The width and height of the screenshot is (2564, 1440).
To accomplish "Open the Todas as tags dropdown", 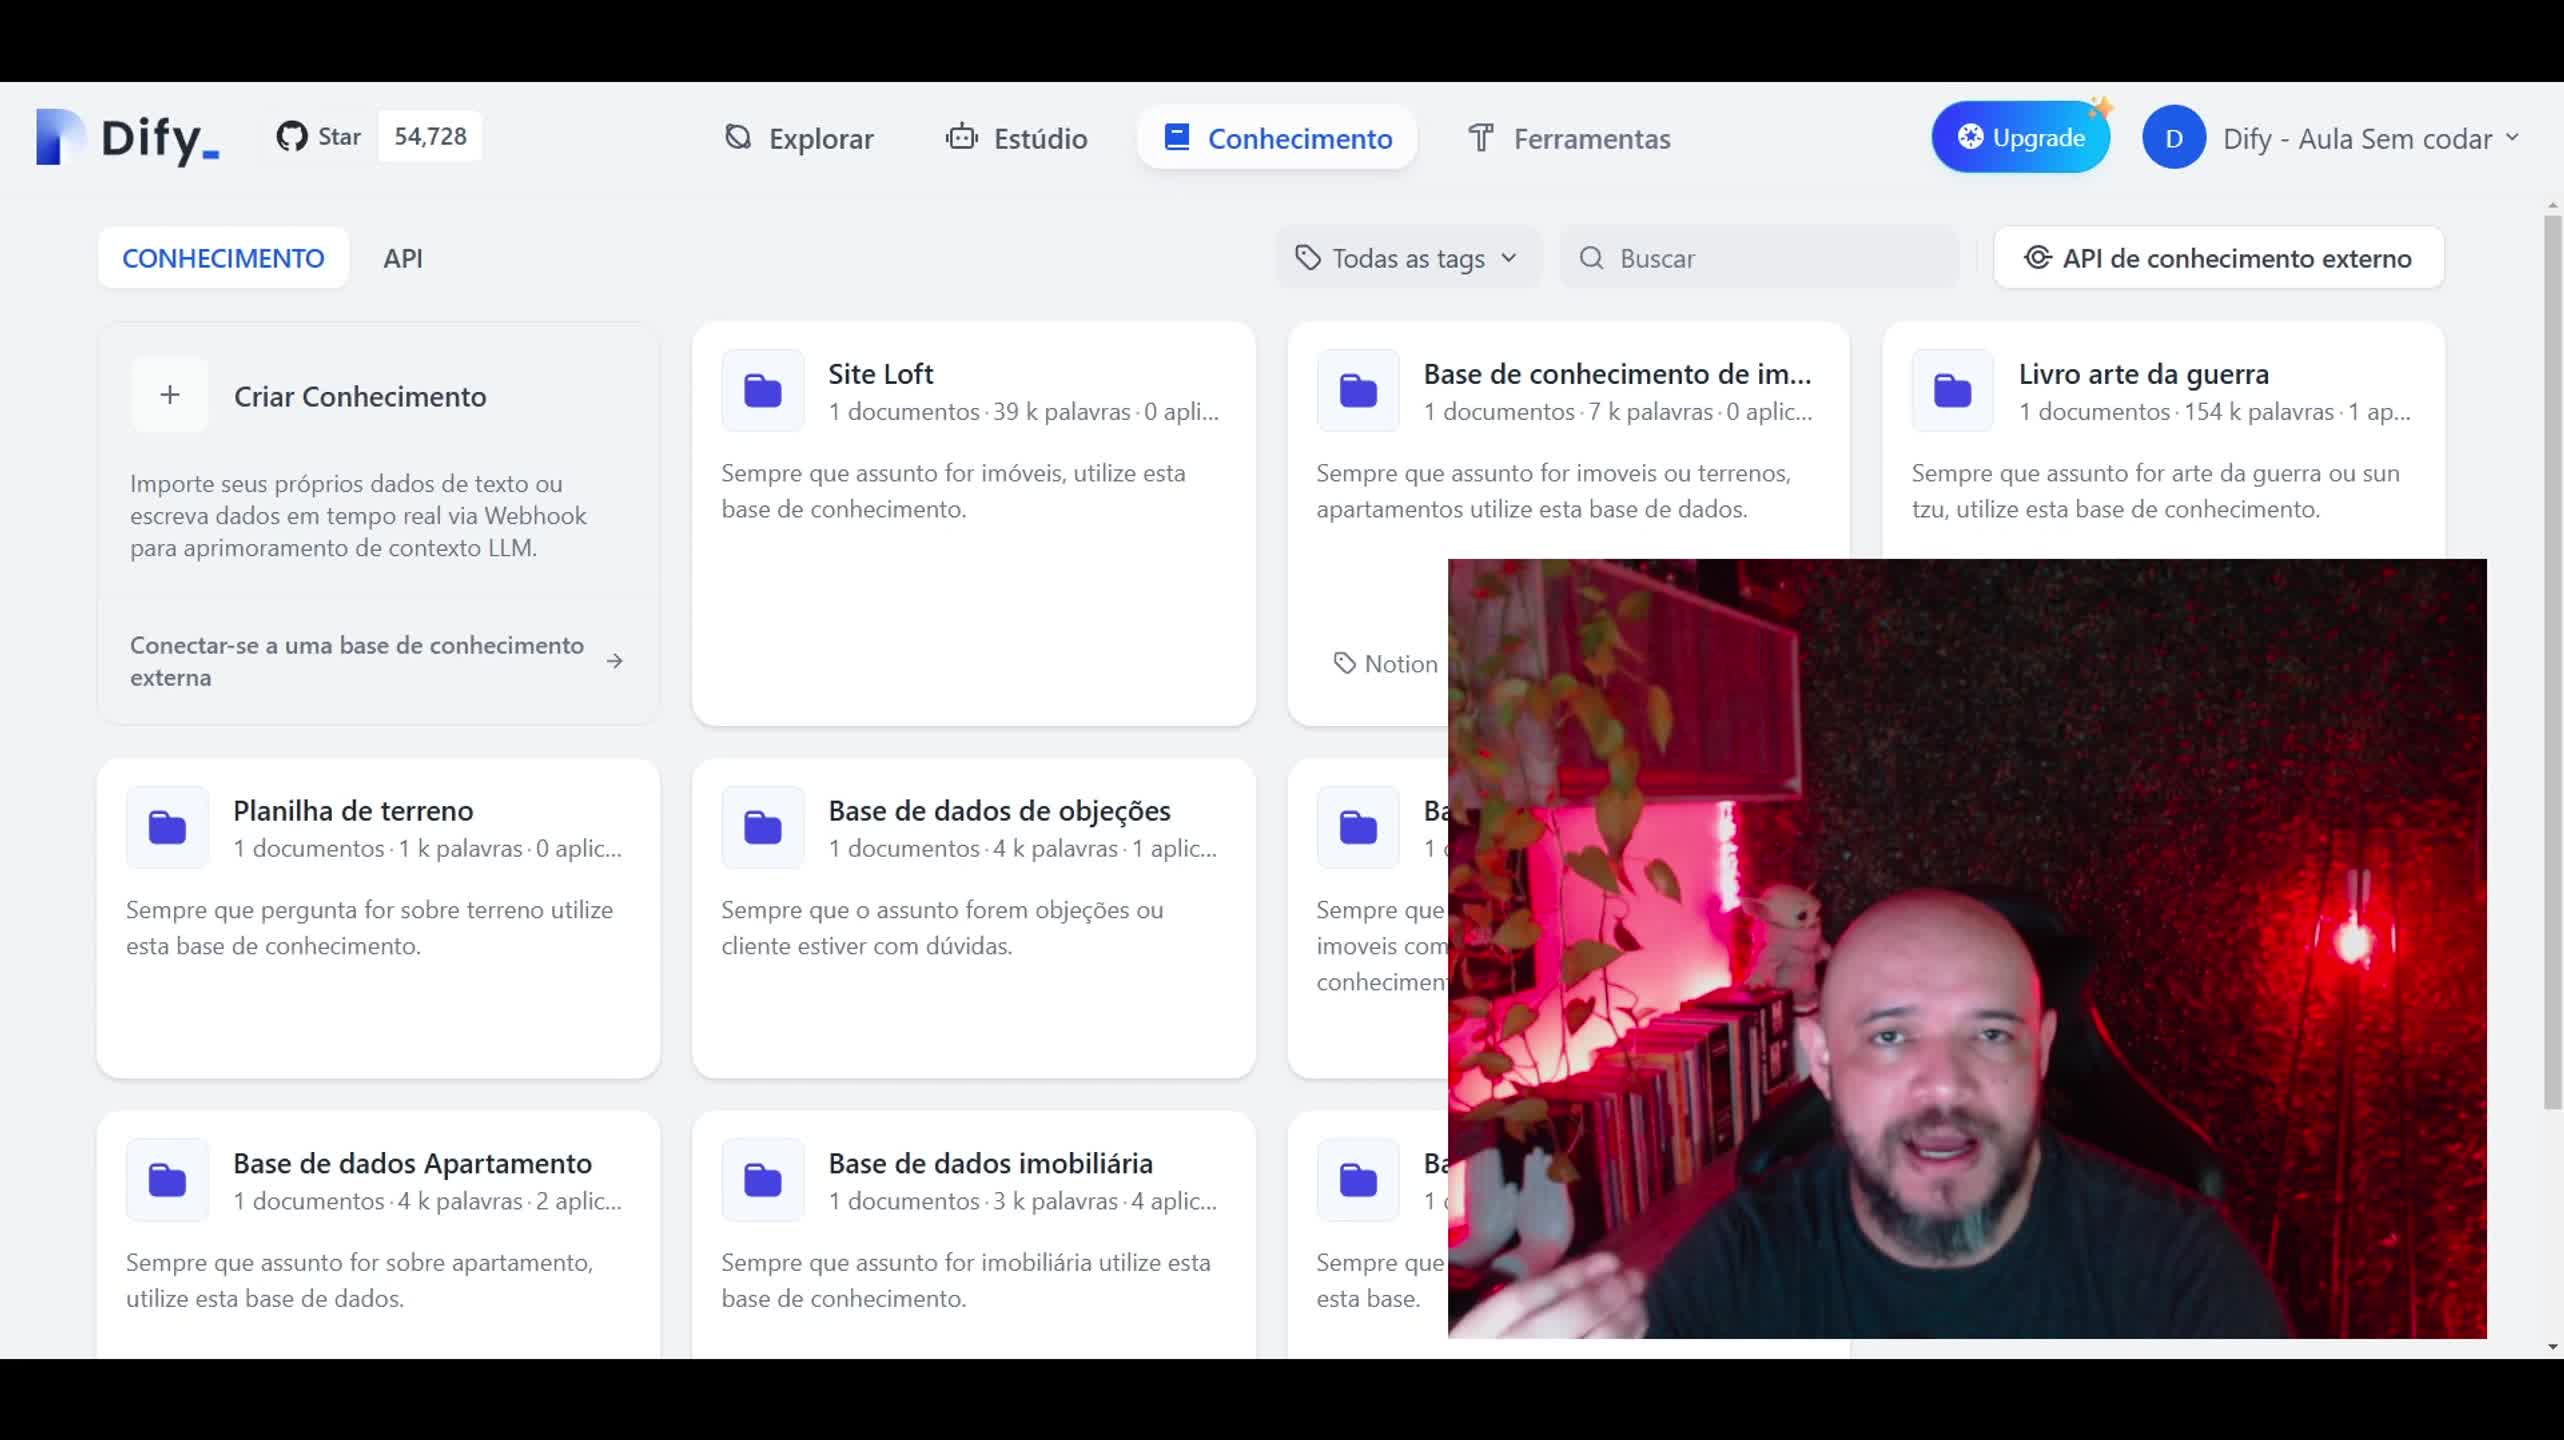I will 1408,259.
